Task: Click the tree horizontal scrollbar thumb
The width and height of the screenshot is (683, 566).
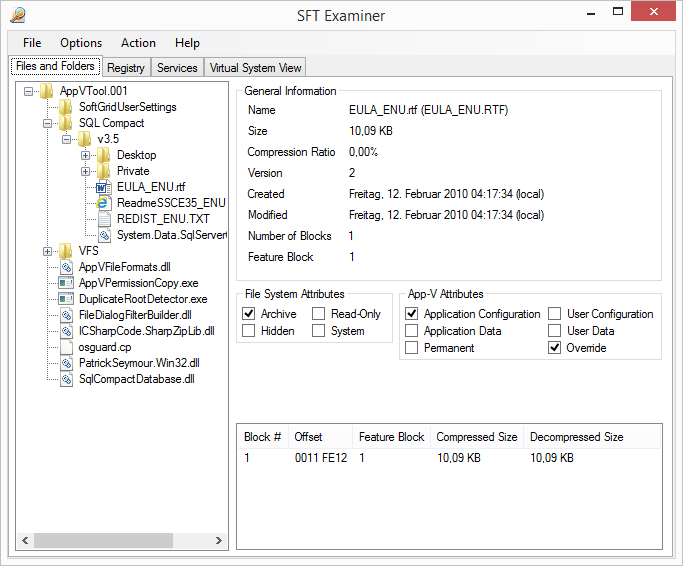Action: coord(103,541)
